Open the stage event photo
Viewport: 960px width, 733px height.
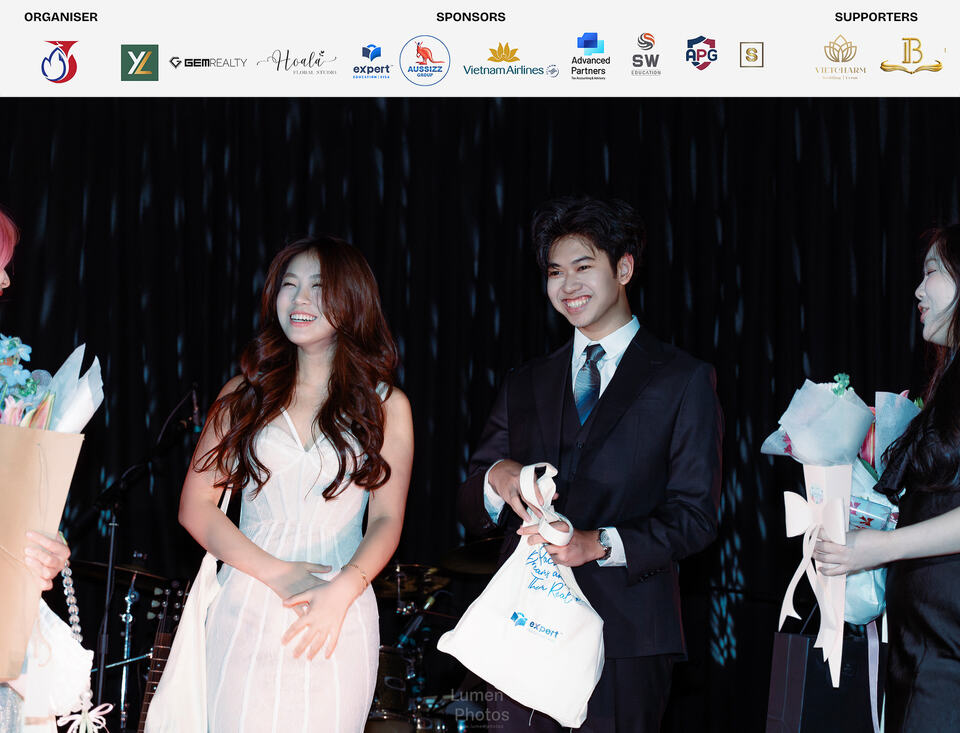tap(480, 415)
